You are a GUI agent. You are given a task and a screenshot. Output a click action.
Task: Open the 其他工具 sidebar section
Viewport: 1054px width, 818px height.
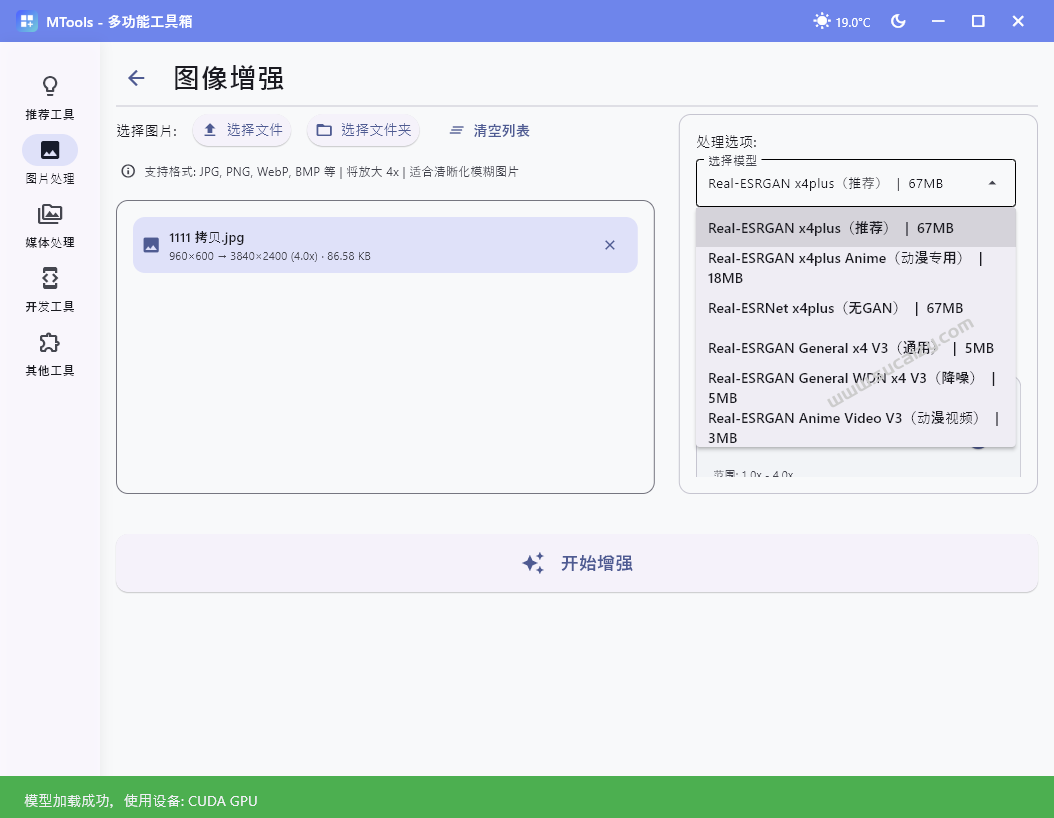[x=49, y=356]
